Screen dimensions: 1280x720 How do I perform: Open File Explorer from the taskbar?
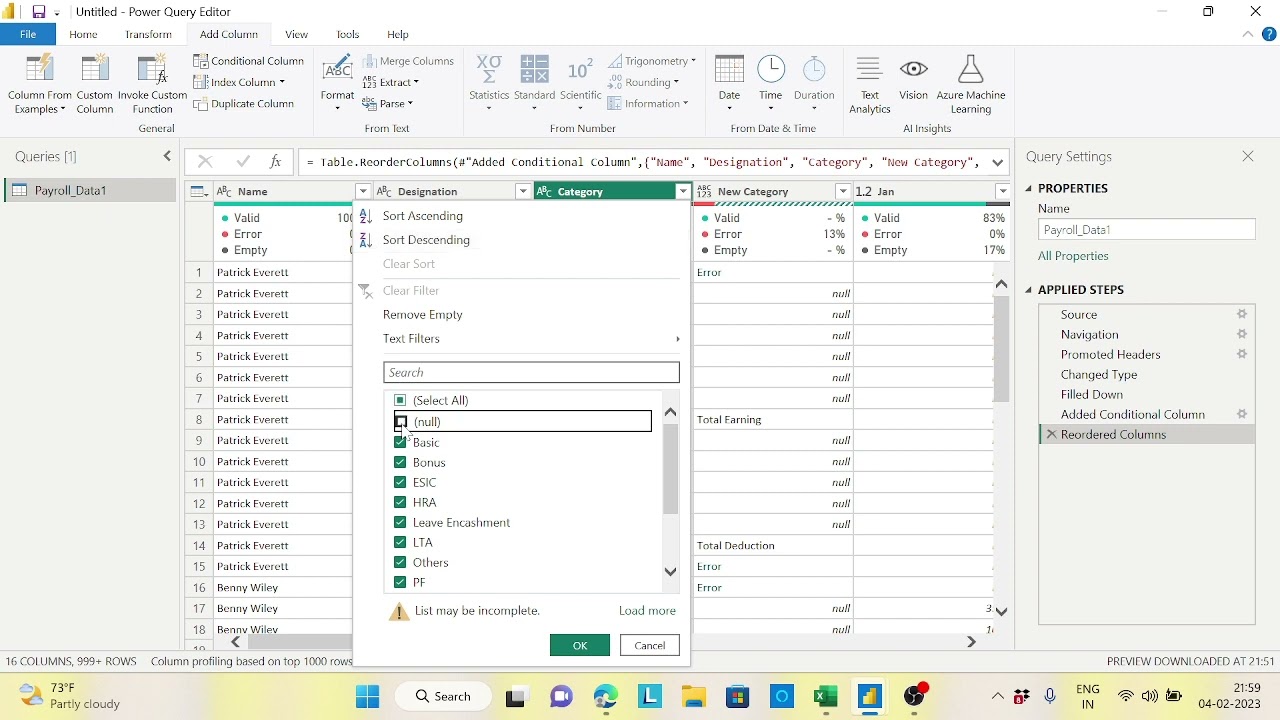[694, 697]
